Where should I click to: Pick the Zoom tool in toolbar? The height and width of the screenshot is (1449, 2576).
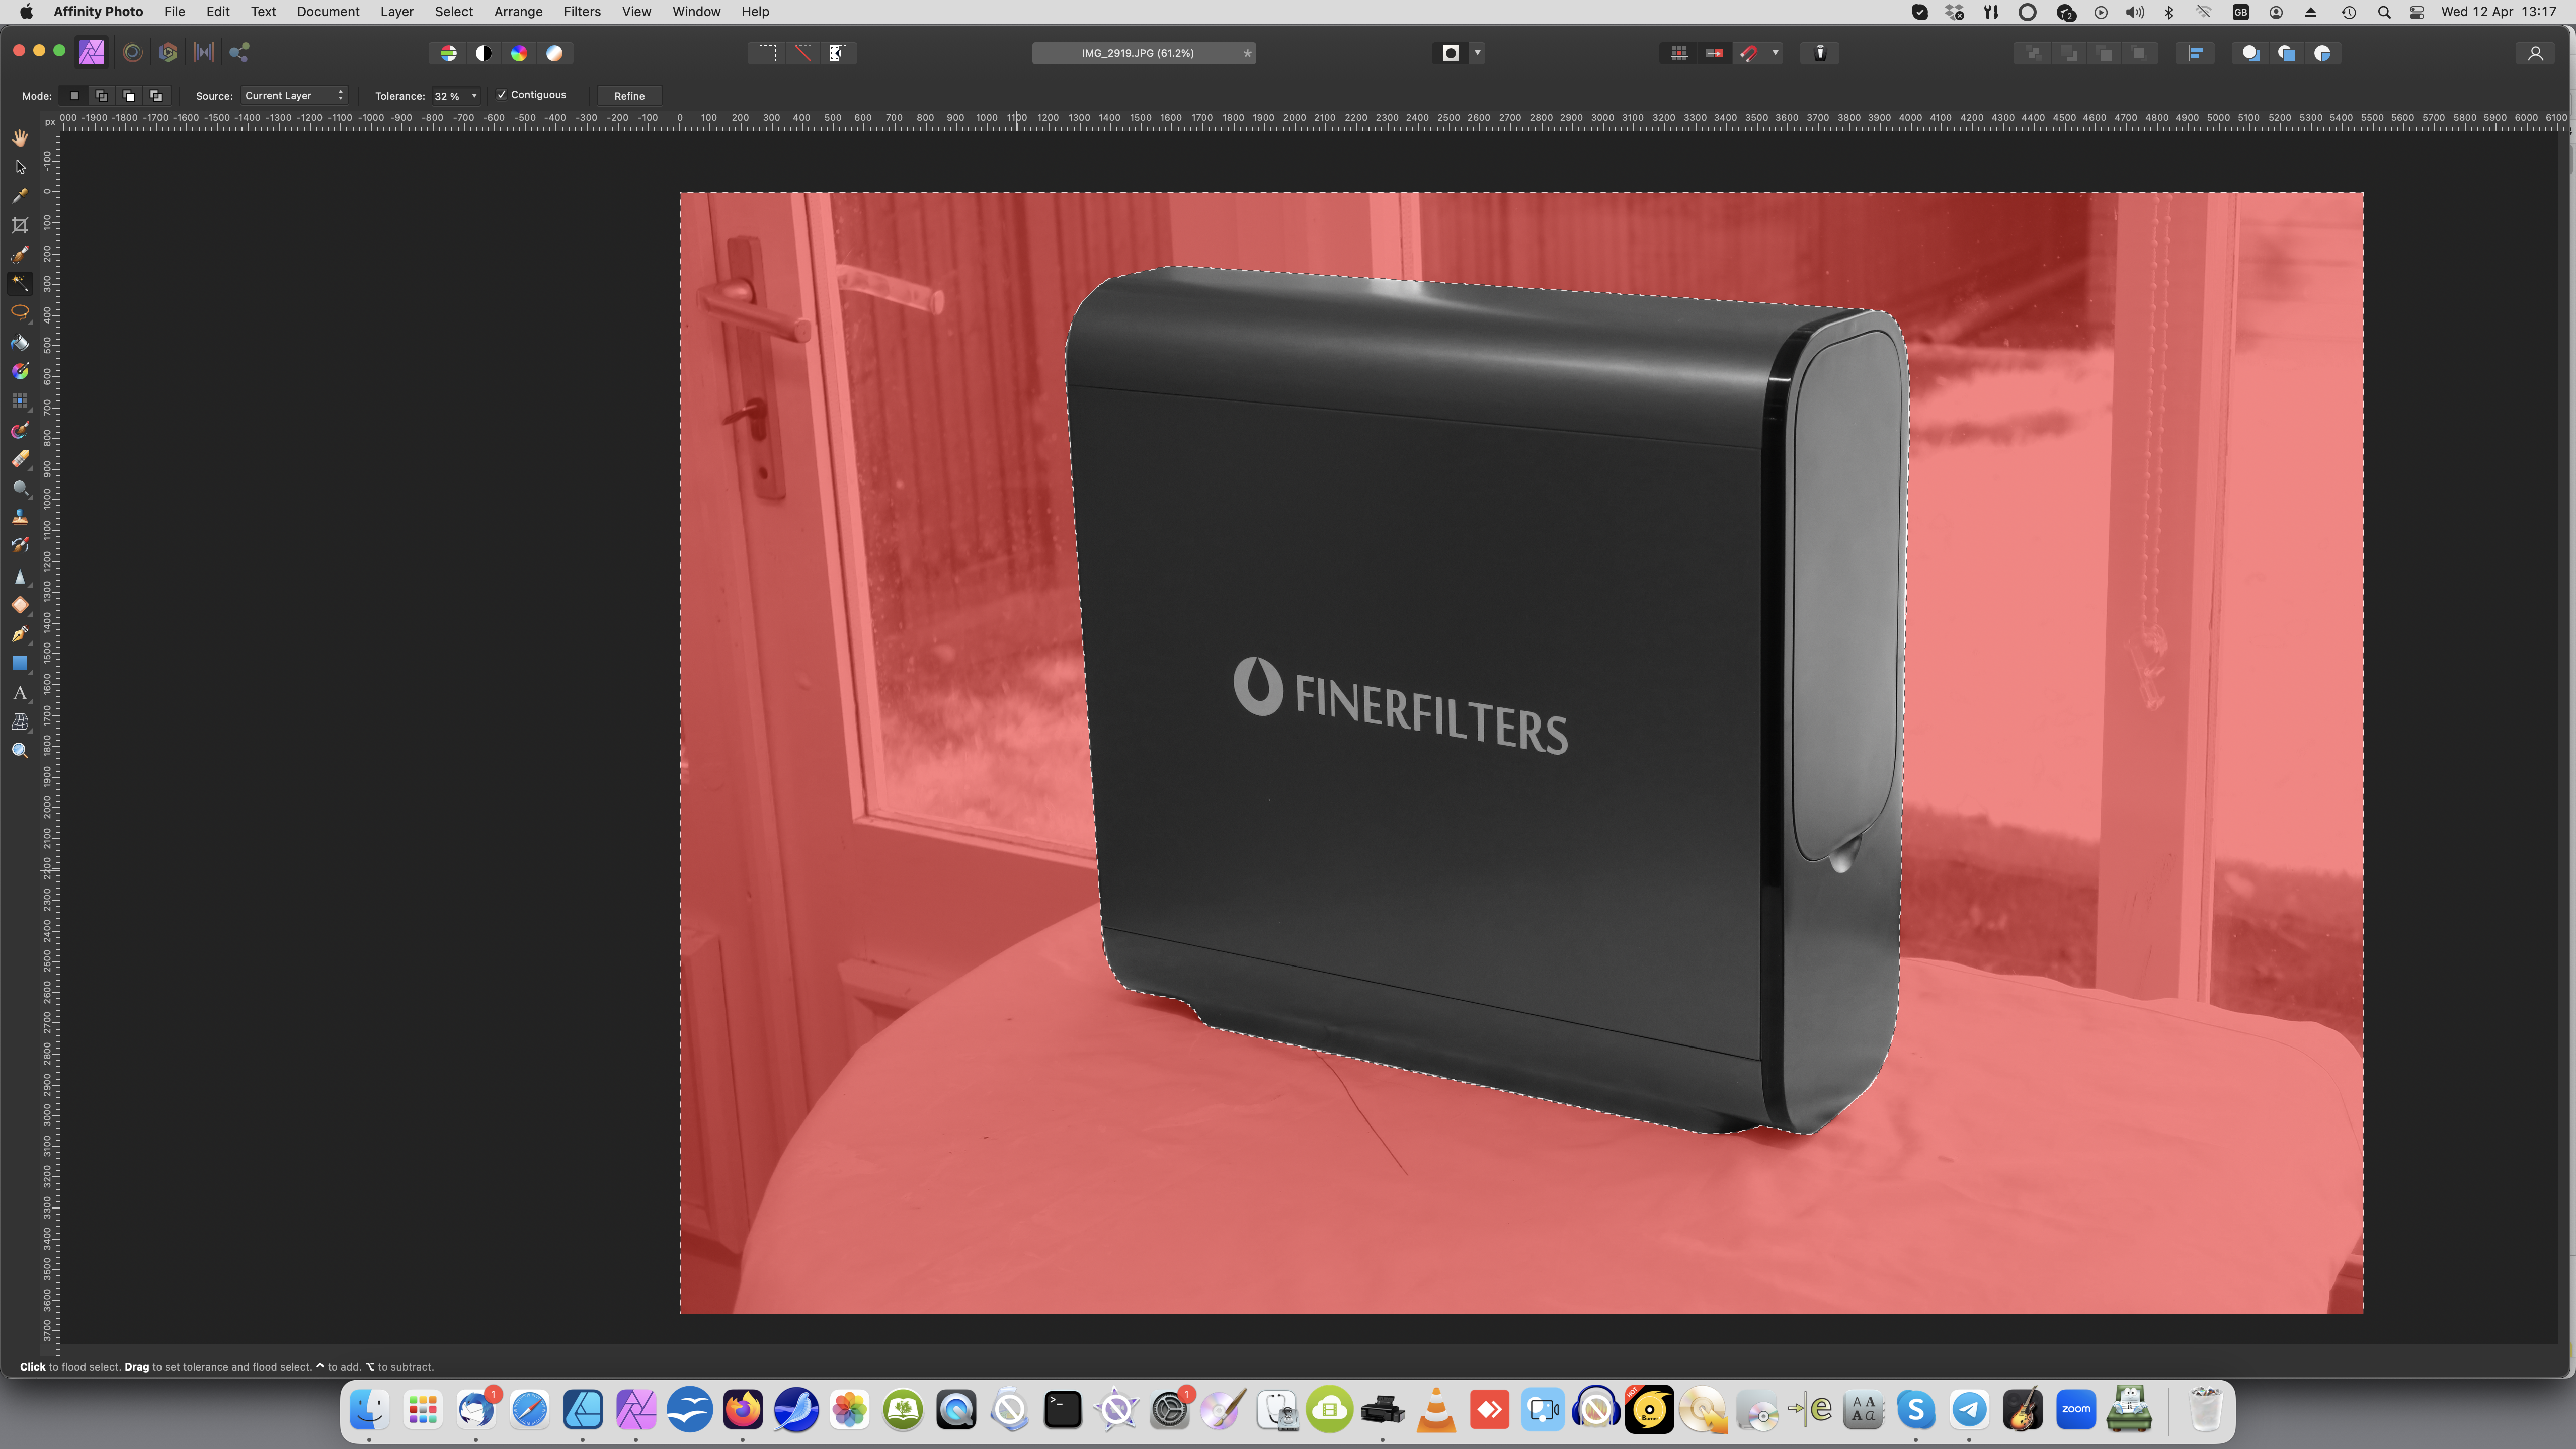[x=20, y=750]
